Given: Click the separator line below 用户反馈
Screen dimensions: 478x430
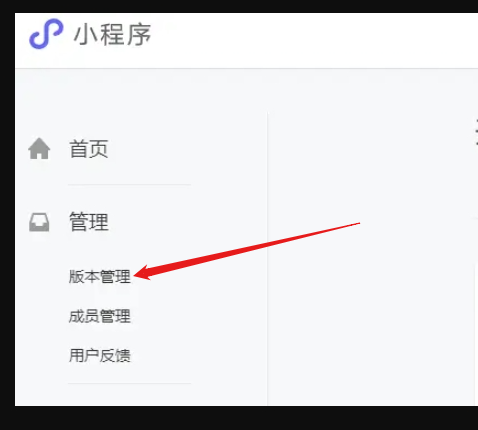Looking at the screenshot, I should tap(130, 383).
